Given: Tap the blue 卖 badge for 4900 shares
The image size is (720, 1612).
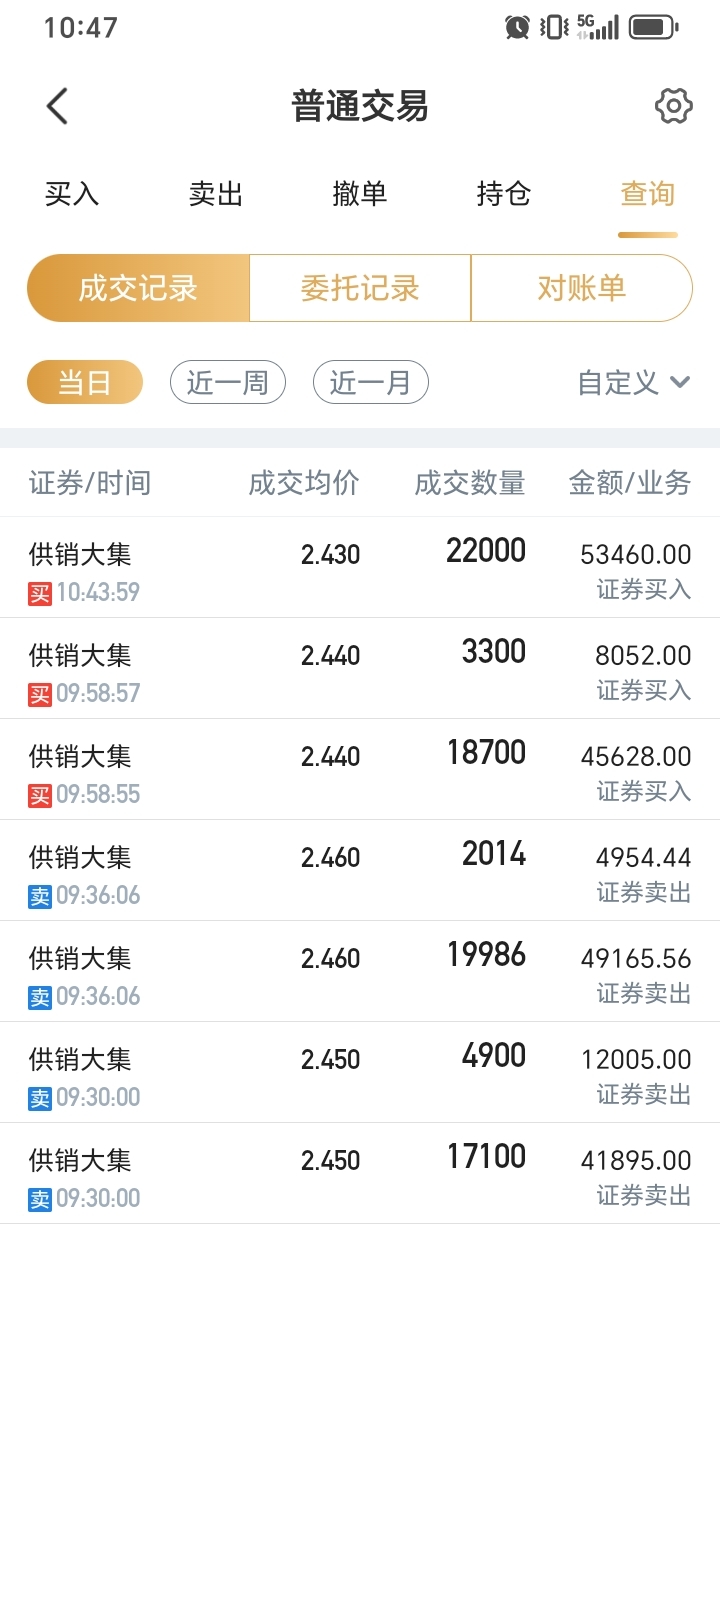Looking at the screenshot, I should [x=39, y=1098].
